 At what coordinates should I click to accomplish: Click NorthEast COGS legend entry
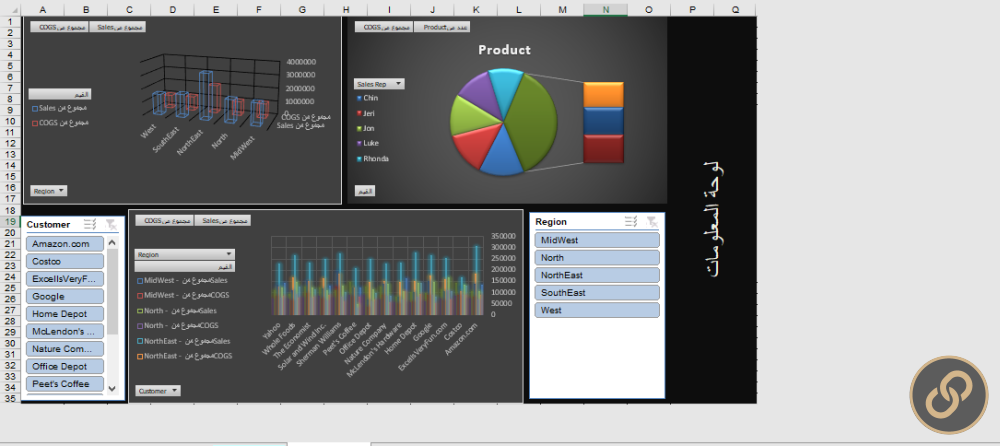185,356
